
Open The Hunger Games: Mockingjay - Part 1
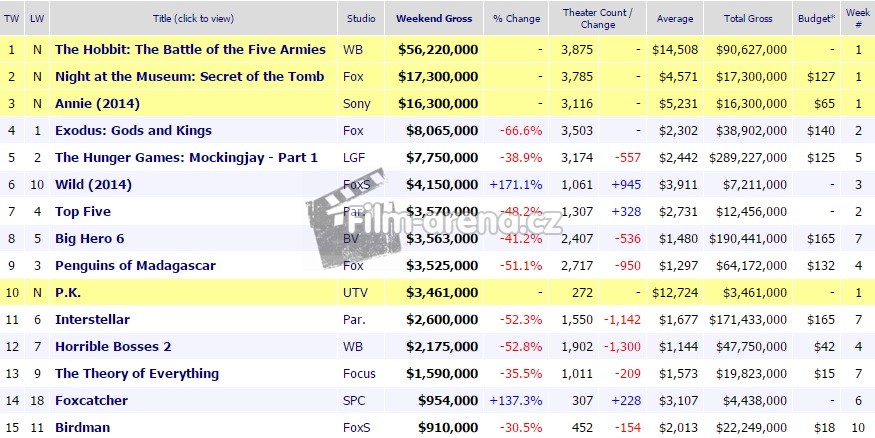tap(186, 157)
